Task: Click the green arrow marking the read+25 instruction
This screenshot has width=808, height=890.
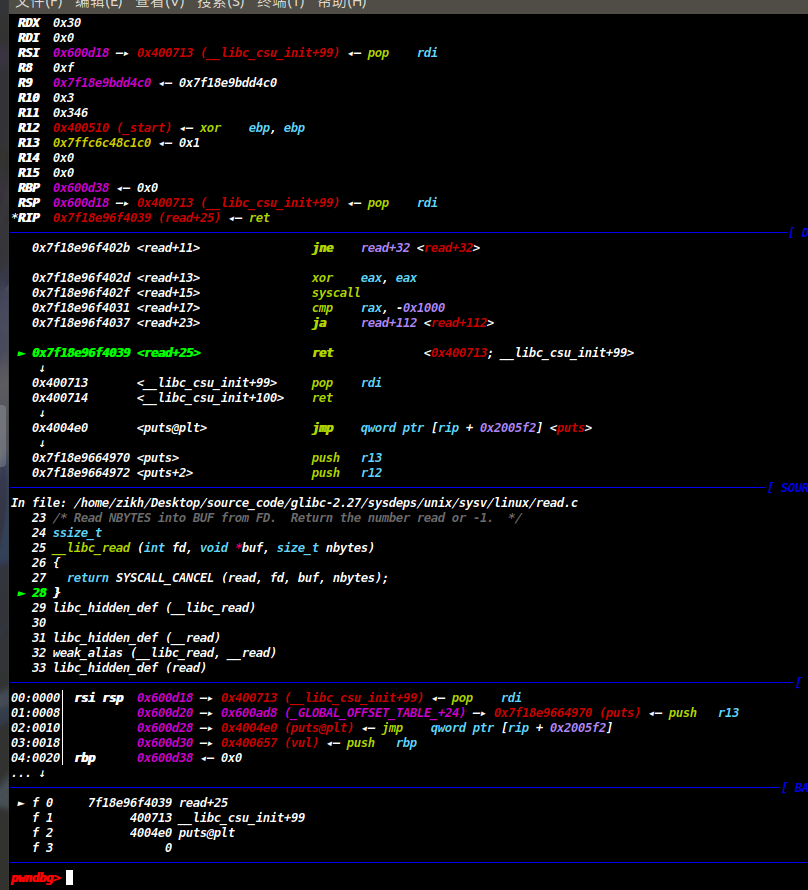Action: [x=21, y=353]
